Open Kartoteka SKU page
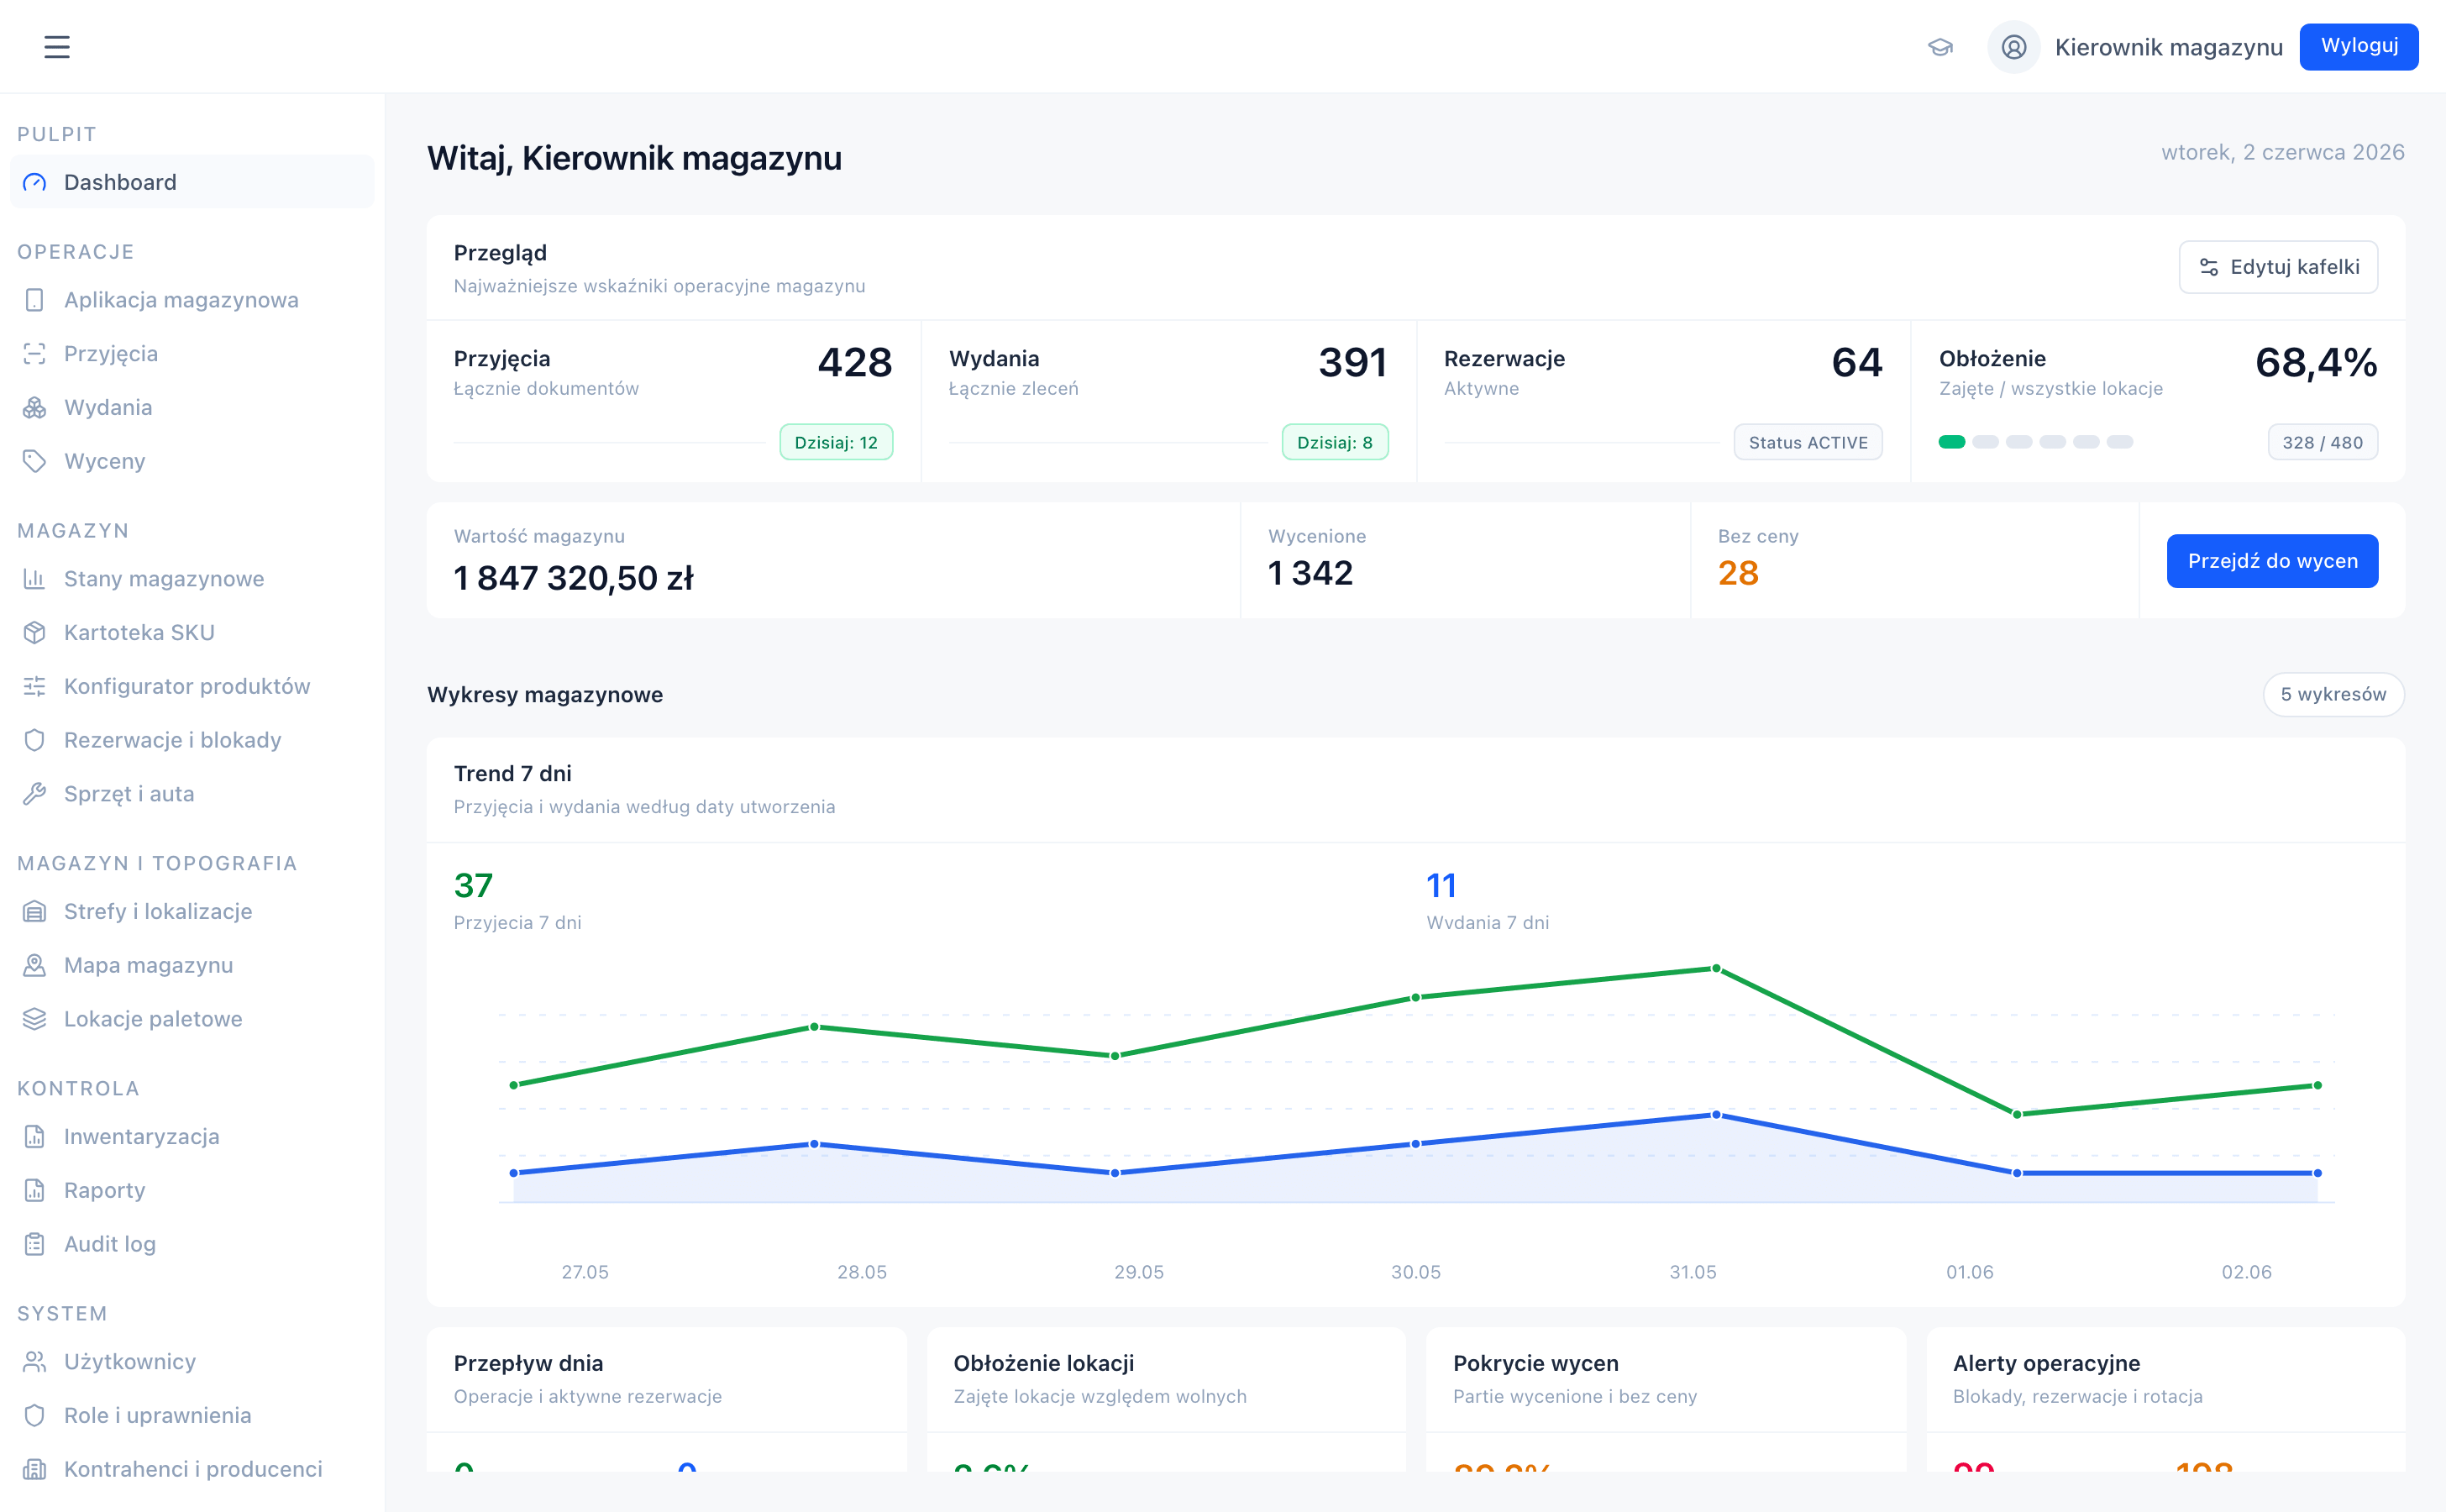This screenshot has width=2446, height=1512. pyautogui.click(x=192, y=633)
